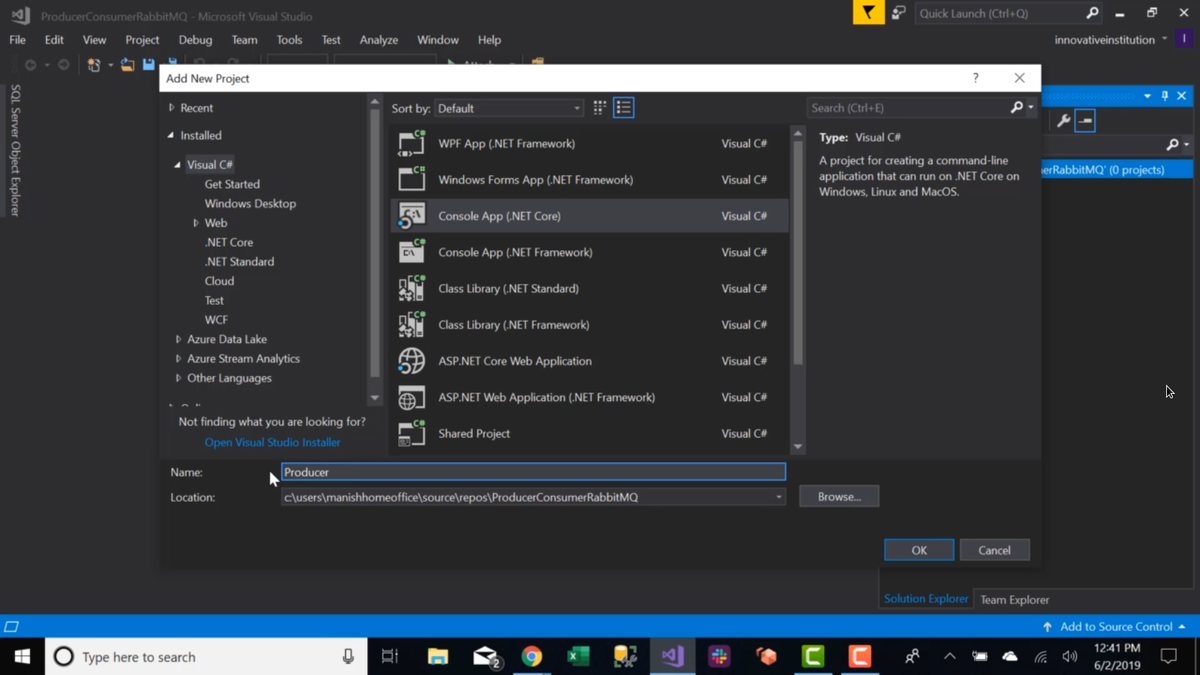This screenshot has height=675, width=1200.
Task: Click the OK button
Action: tap(919, 550)
